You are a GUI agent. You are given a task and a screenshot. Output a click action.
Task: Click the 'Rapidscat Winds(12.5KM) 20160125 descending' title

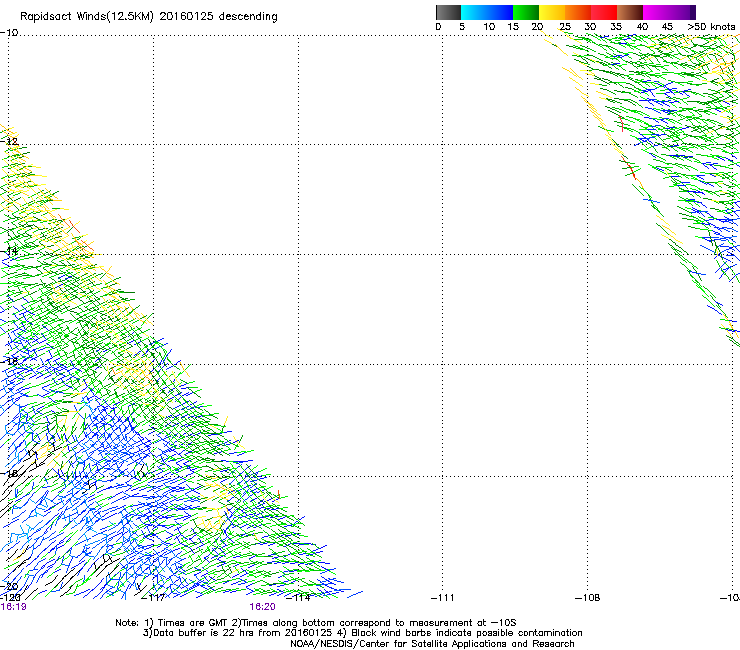point(149,17)
